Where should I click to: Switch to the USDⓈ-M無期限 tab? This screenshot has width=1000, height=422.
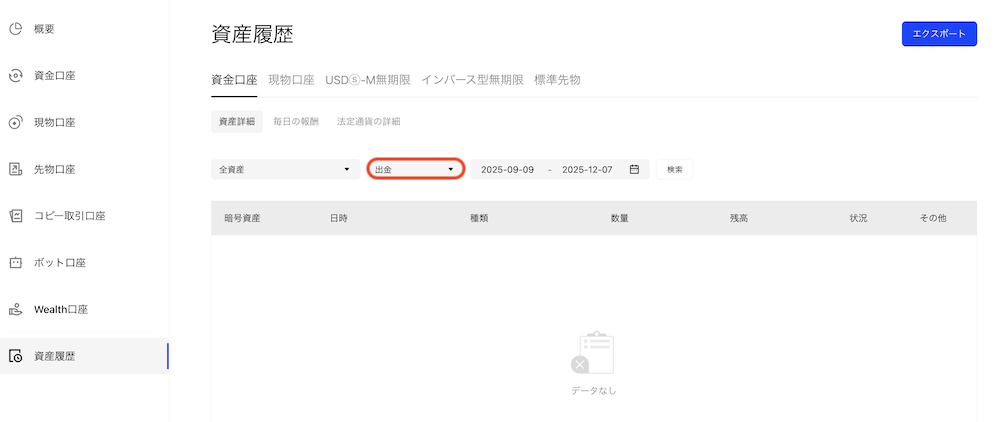click(368, 80)
